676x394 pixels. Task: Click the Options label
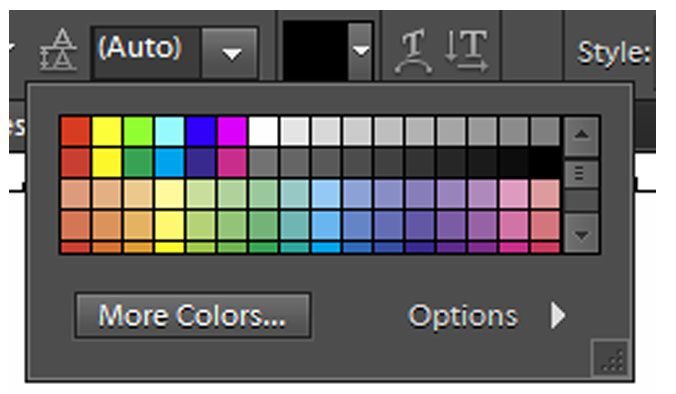pos(462,317)
